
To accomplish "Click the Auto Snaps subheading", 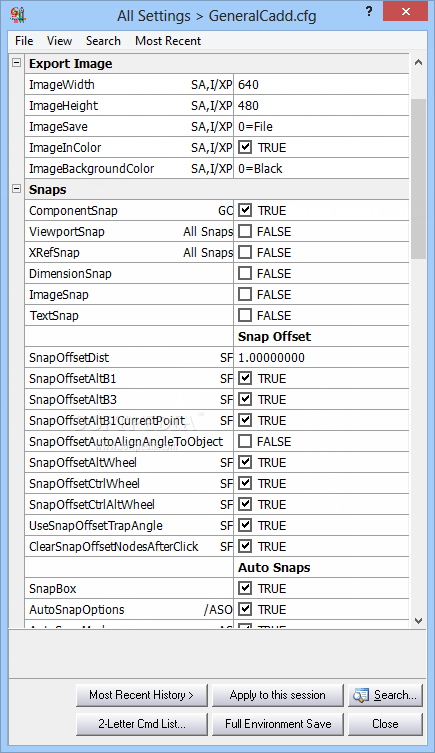I will (x=274, y=568).
